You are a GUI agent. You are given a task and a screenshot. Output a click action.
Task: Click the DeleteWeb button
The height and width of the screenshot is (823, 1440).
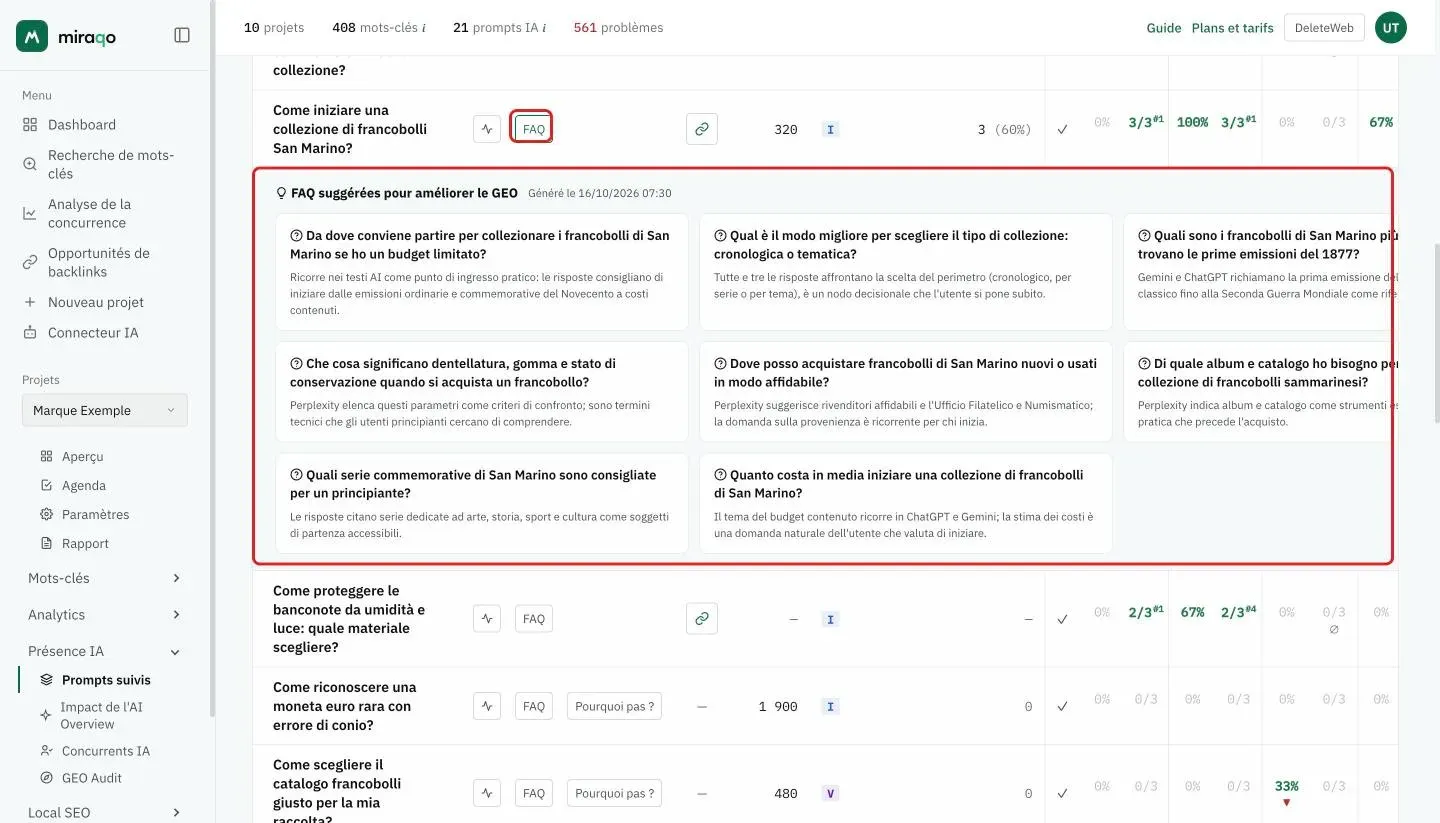1324,28
